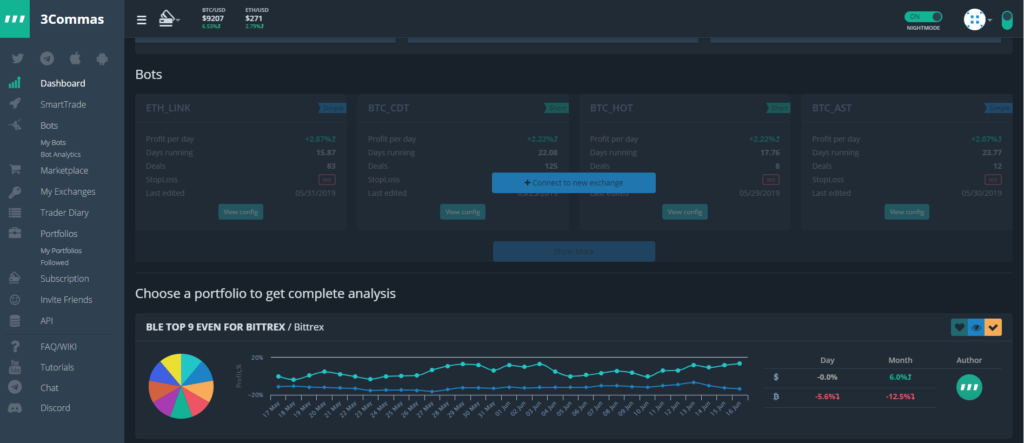
Task: Click the portfolio pie chart
Action: (x=181, y=386)
